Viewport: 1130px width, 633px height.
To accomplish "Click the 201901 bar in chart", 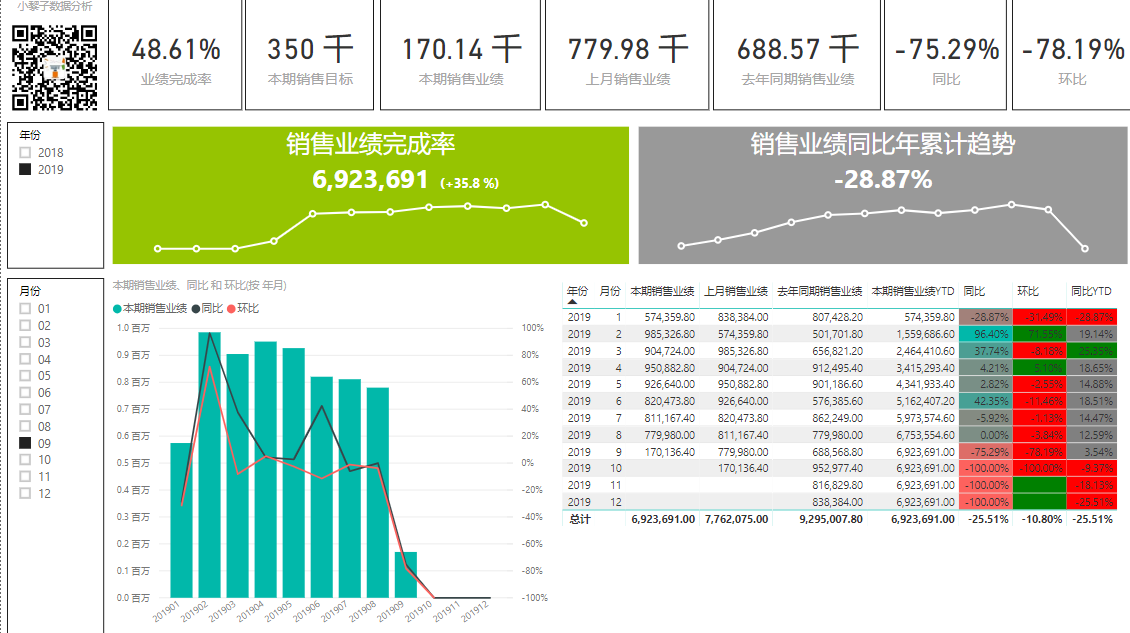I will [182, 521].
